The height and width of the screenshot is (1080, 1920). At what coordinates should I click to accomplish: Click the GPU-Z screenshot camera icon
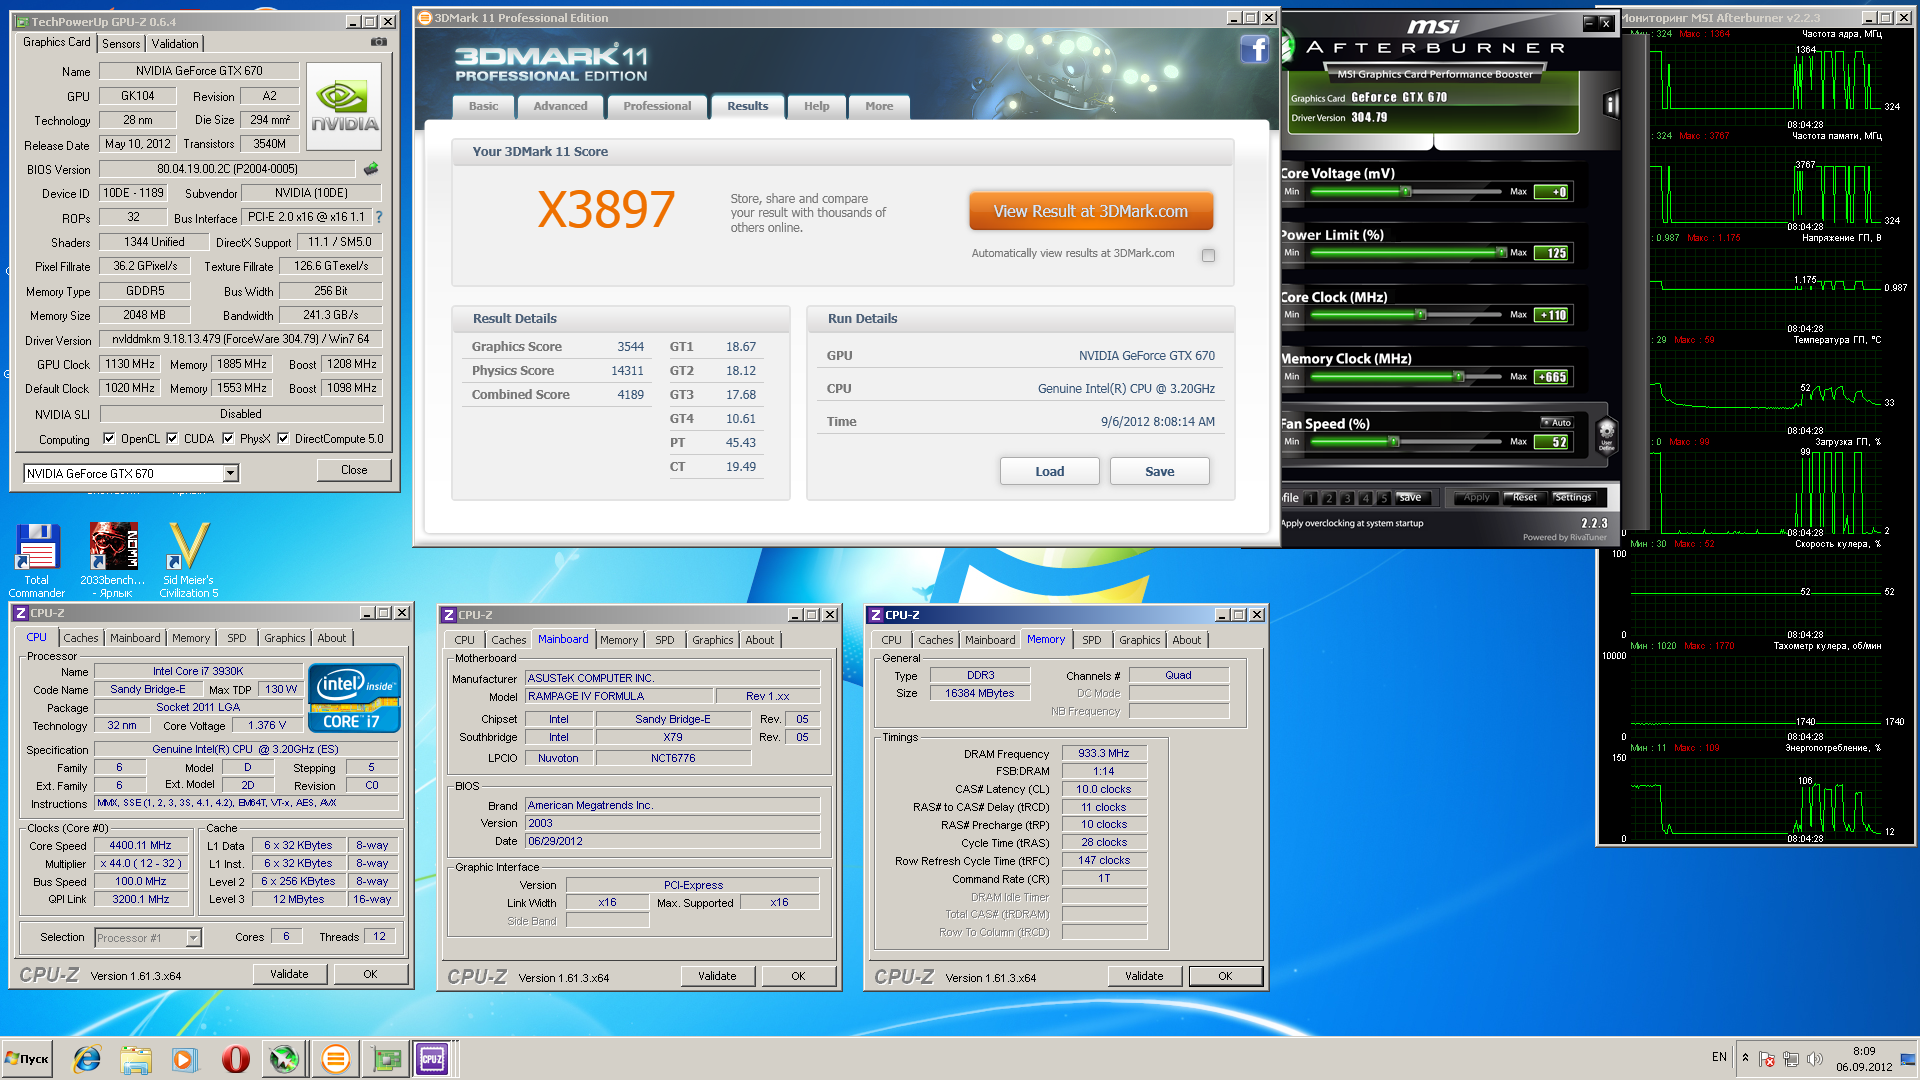point(379,42)
